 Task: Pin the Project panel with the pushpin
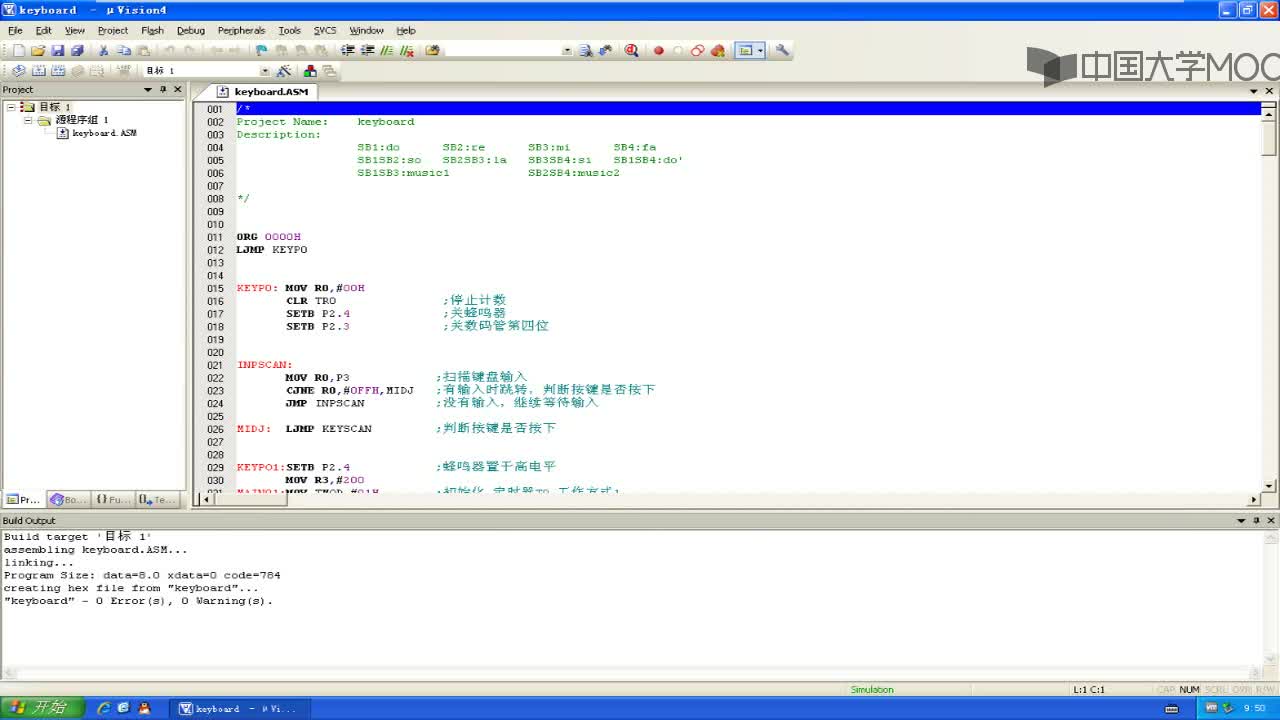163,90
